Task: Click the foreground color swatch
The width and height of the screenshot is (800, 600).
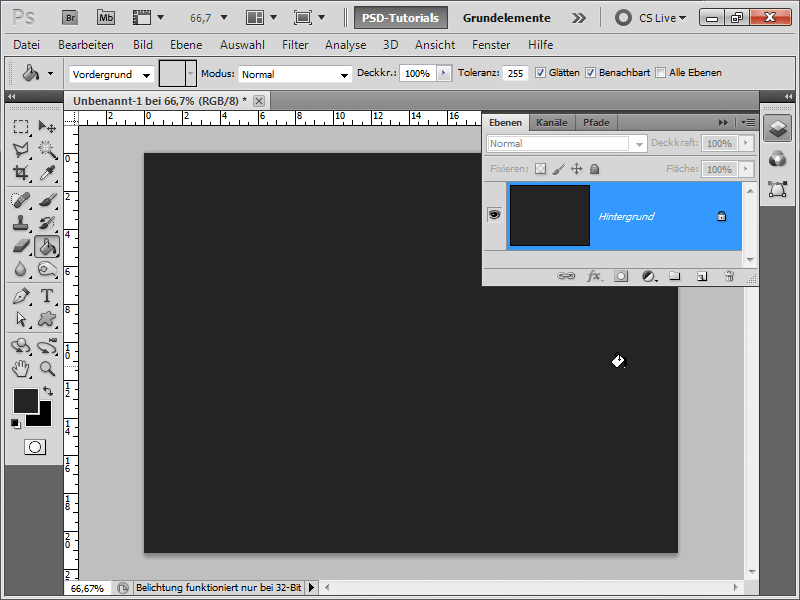Action: point(26,401)
